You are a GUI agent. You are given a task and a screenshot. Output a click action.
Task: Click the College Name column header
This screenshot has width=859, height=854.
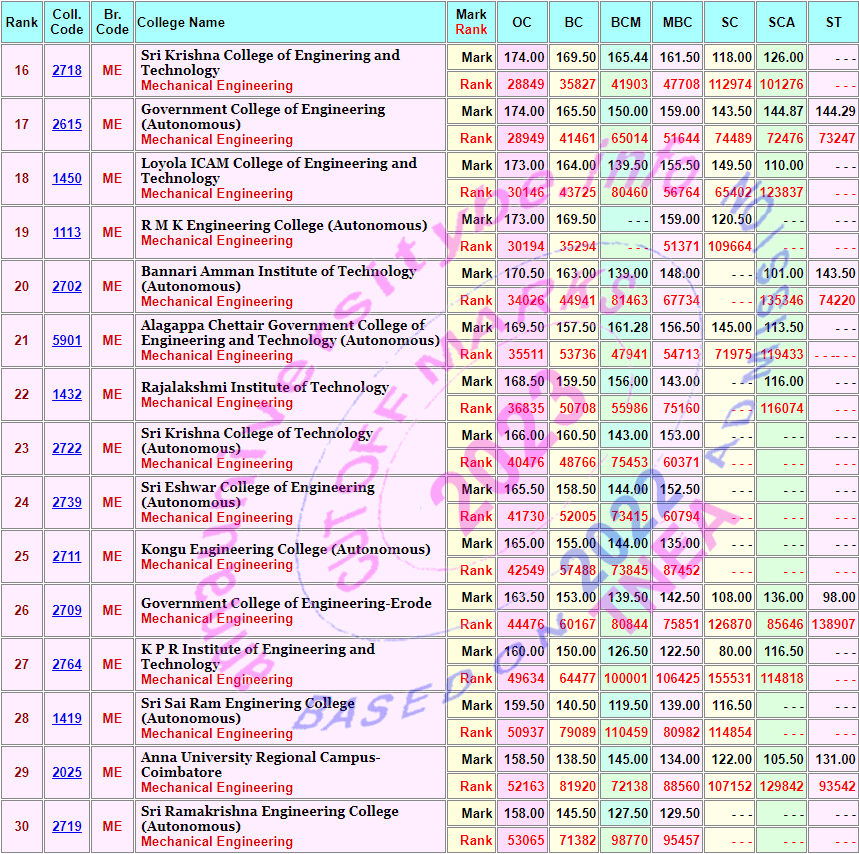coord(181,22)
